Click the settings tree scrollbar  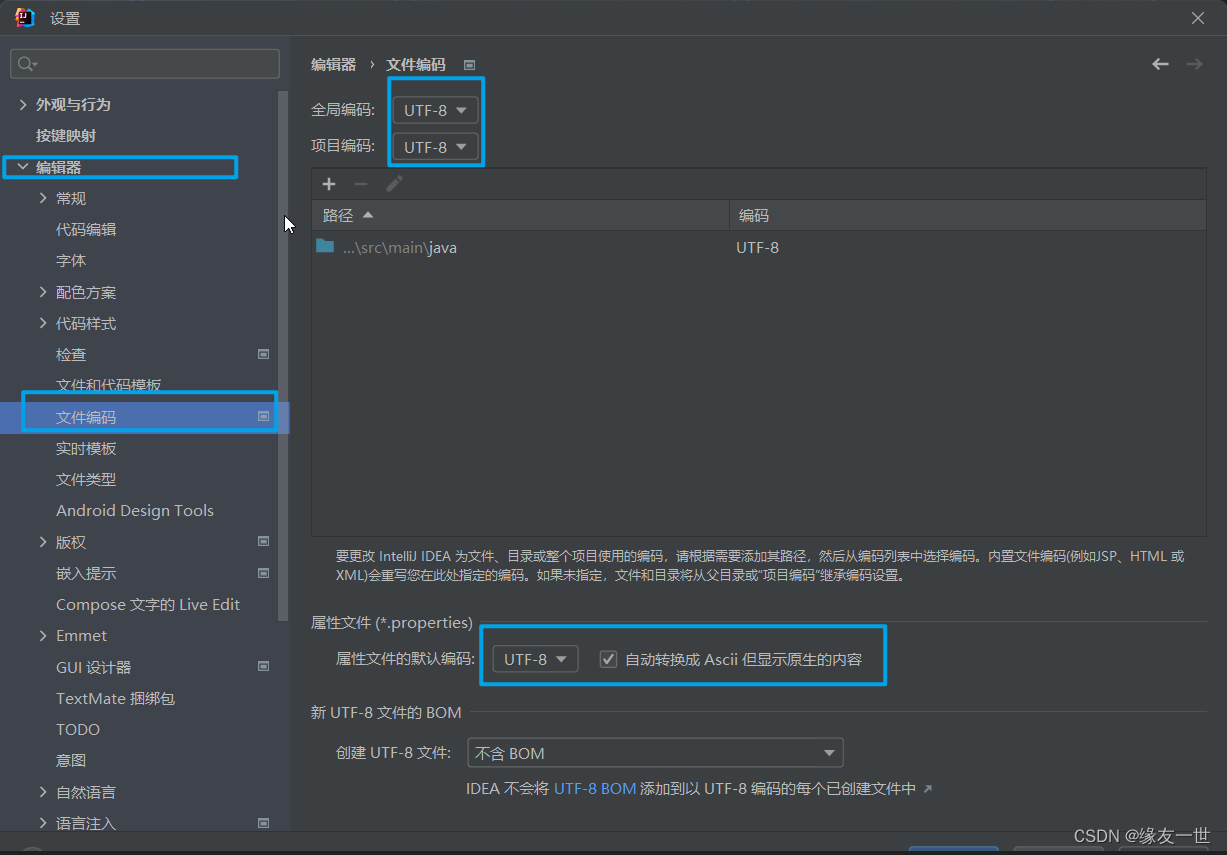point(283,355)
